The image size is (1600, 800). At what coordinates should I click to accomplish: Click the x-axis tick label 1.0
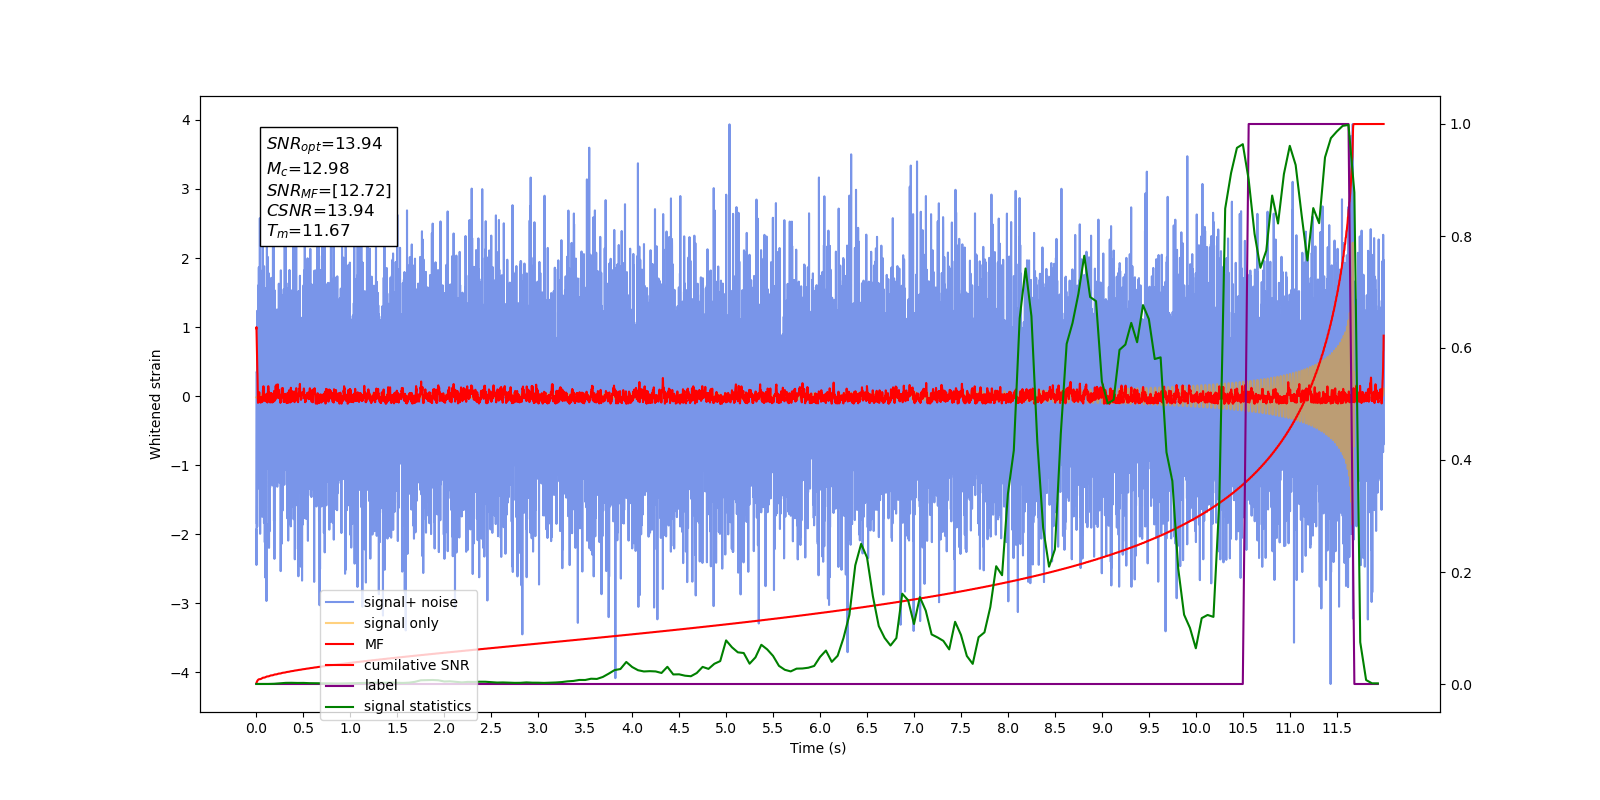pyautogui.click(x=350, y=728)
